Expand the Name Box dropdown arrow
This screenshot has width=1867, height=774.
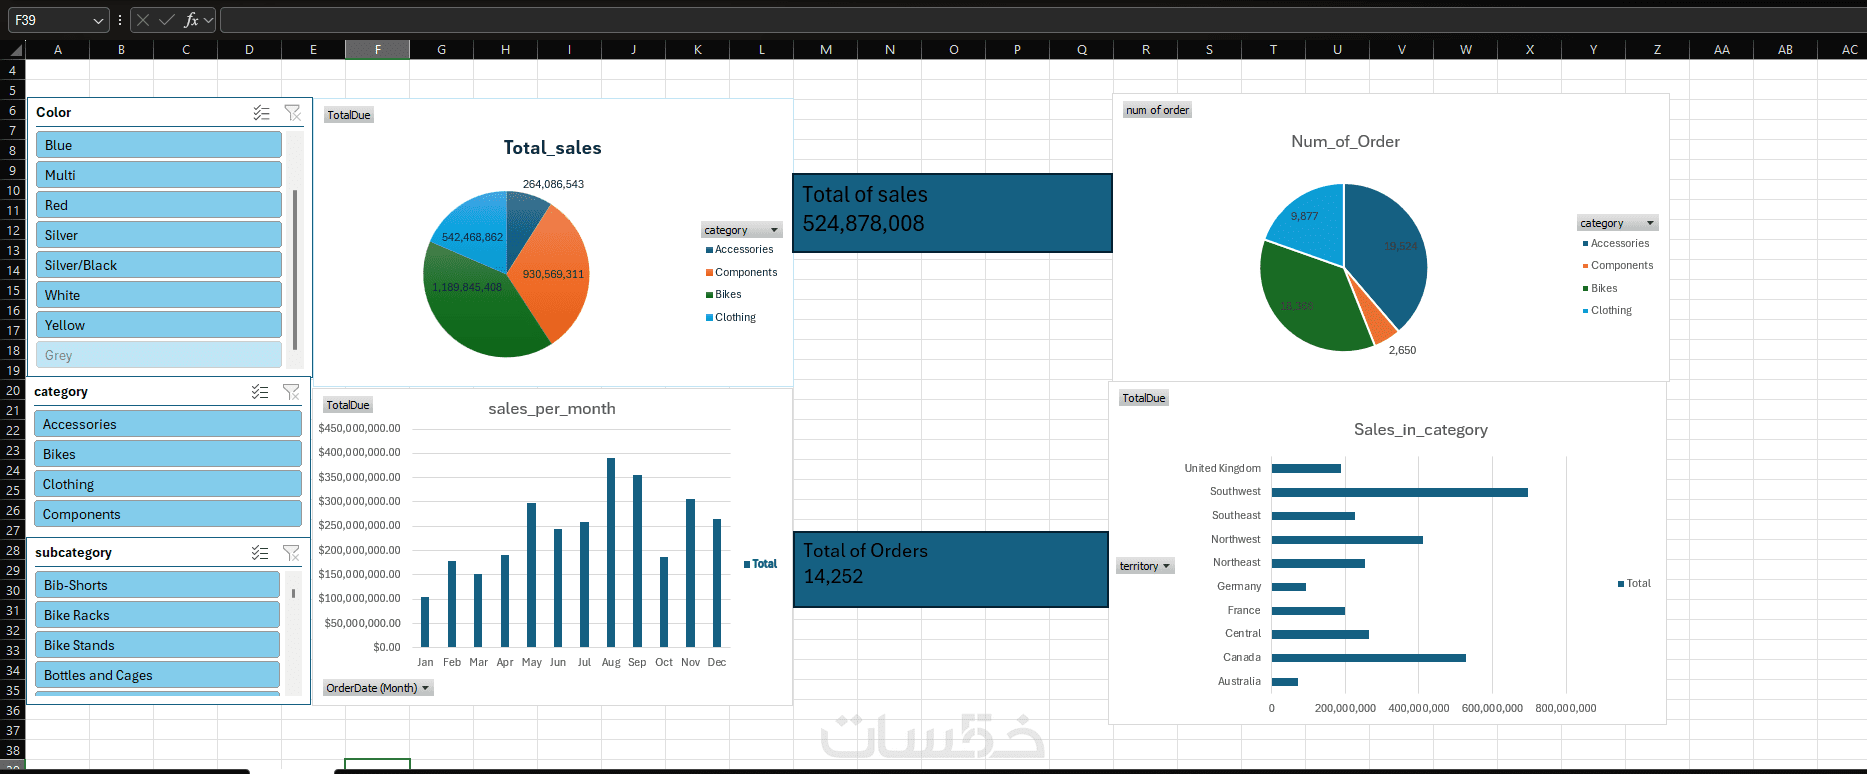pyautogui.click(x=98, y=20)
